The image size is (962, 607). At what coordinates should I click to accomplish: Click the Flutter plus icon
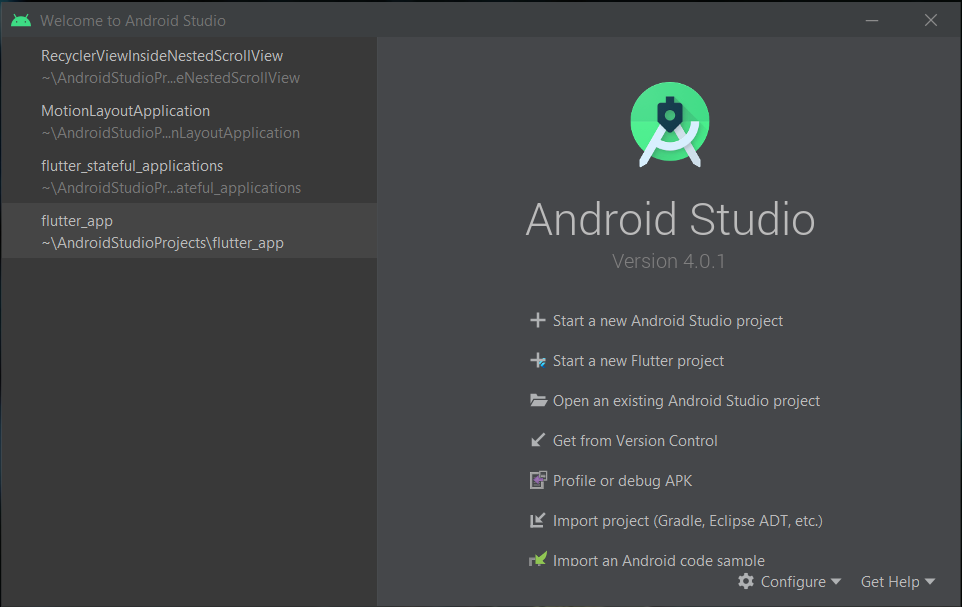tap(537, 360)
